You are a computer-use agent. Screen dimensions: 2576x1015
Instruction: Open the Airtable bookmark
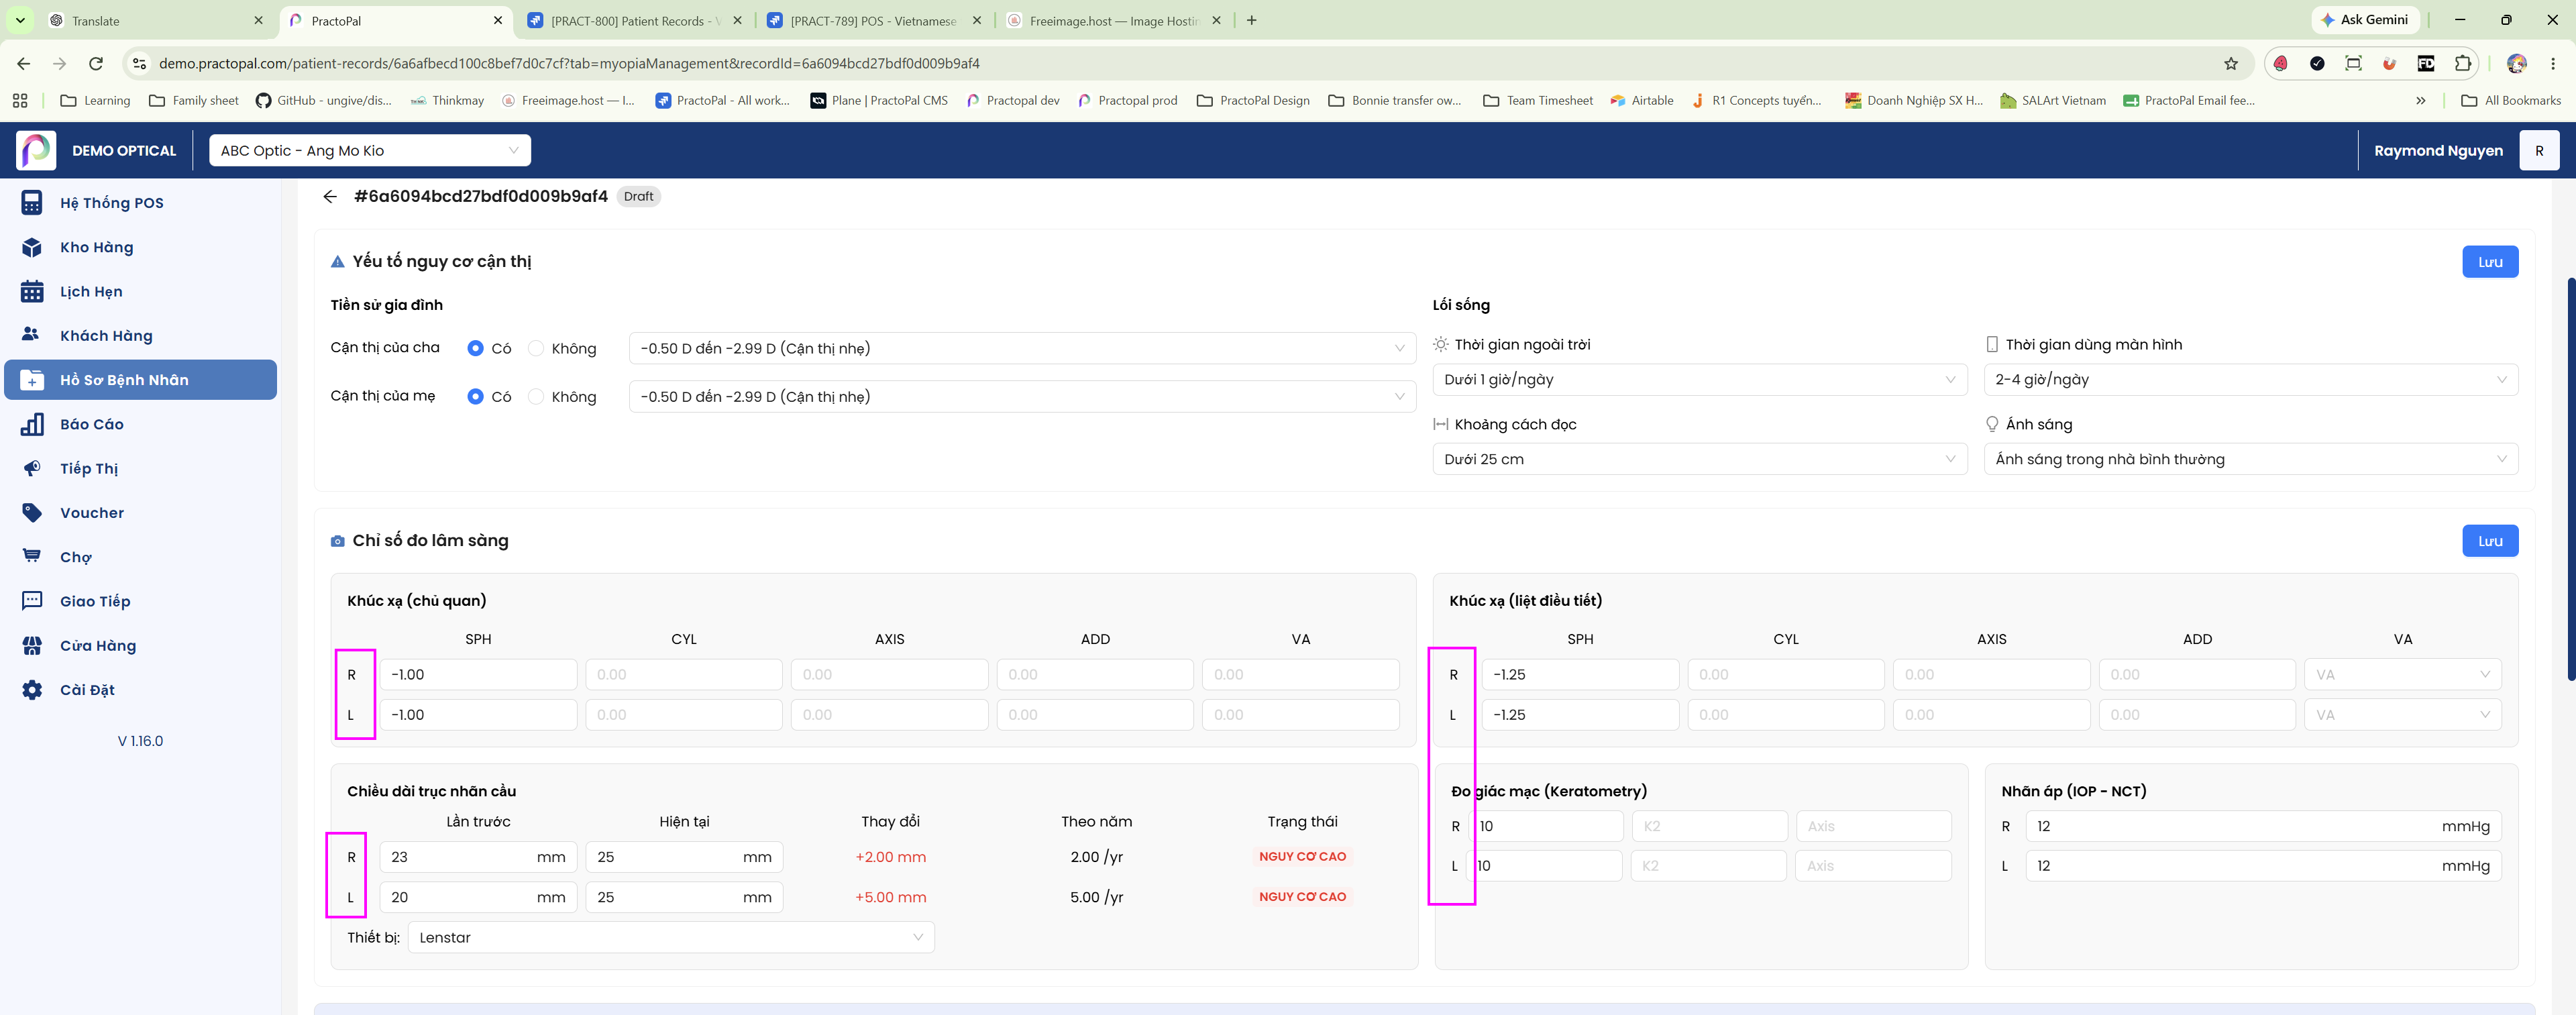point(1641,100)
